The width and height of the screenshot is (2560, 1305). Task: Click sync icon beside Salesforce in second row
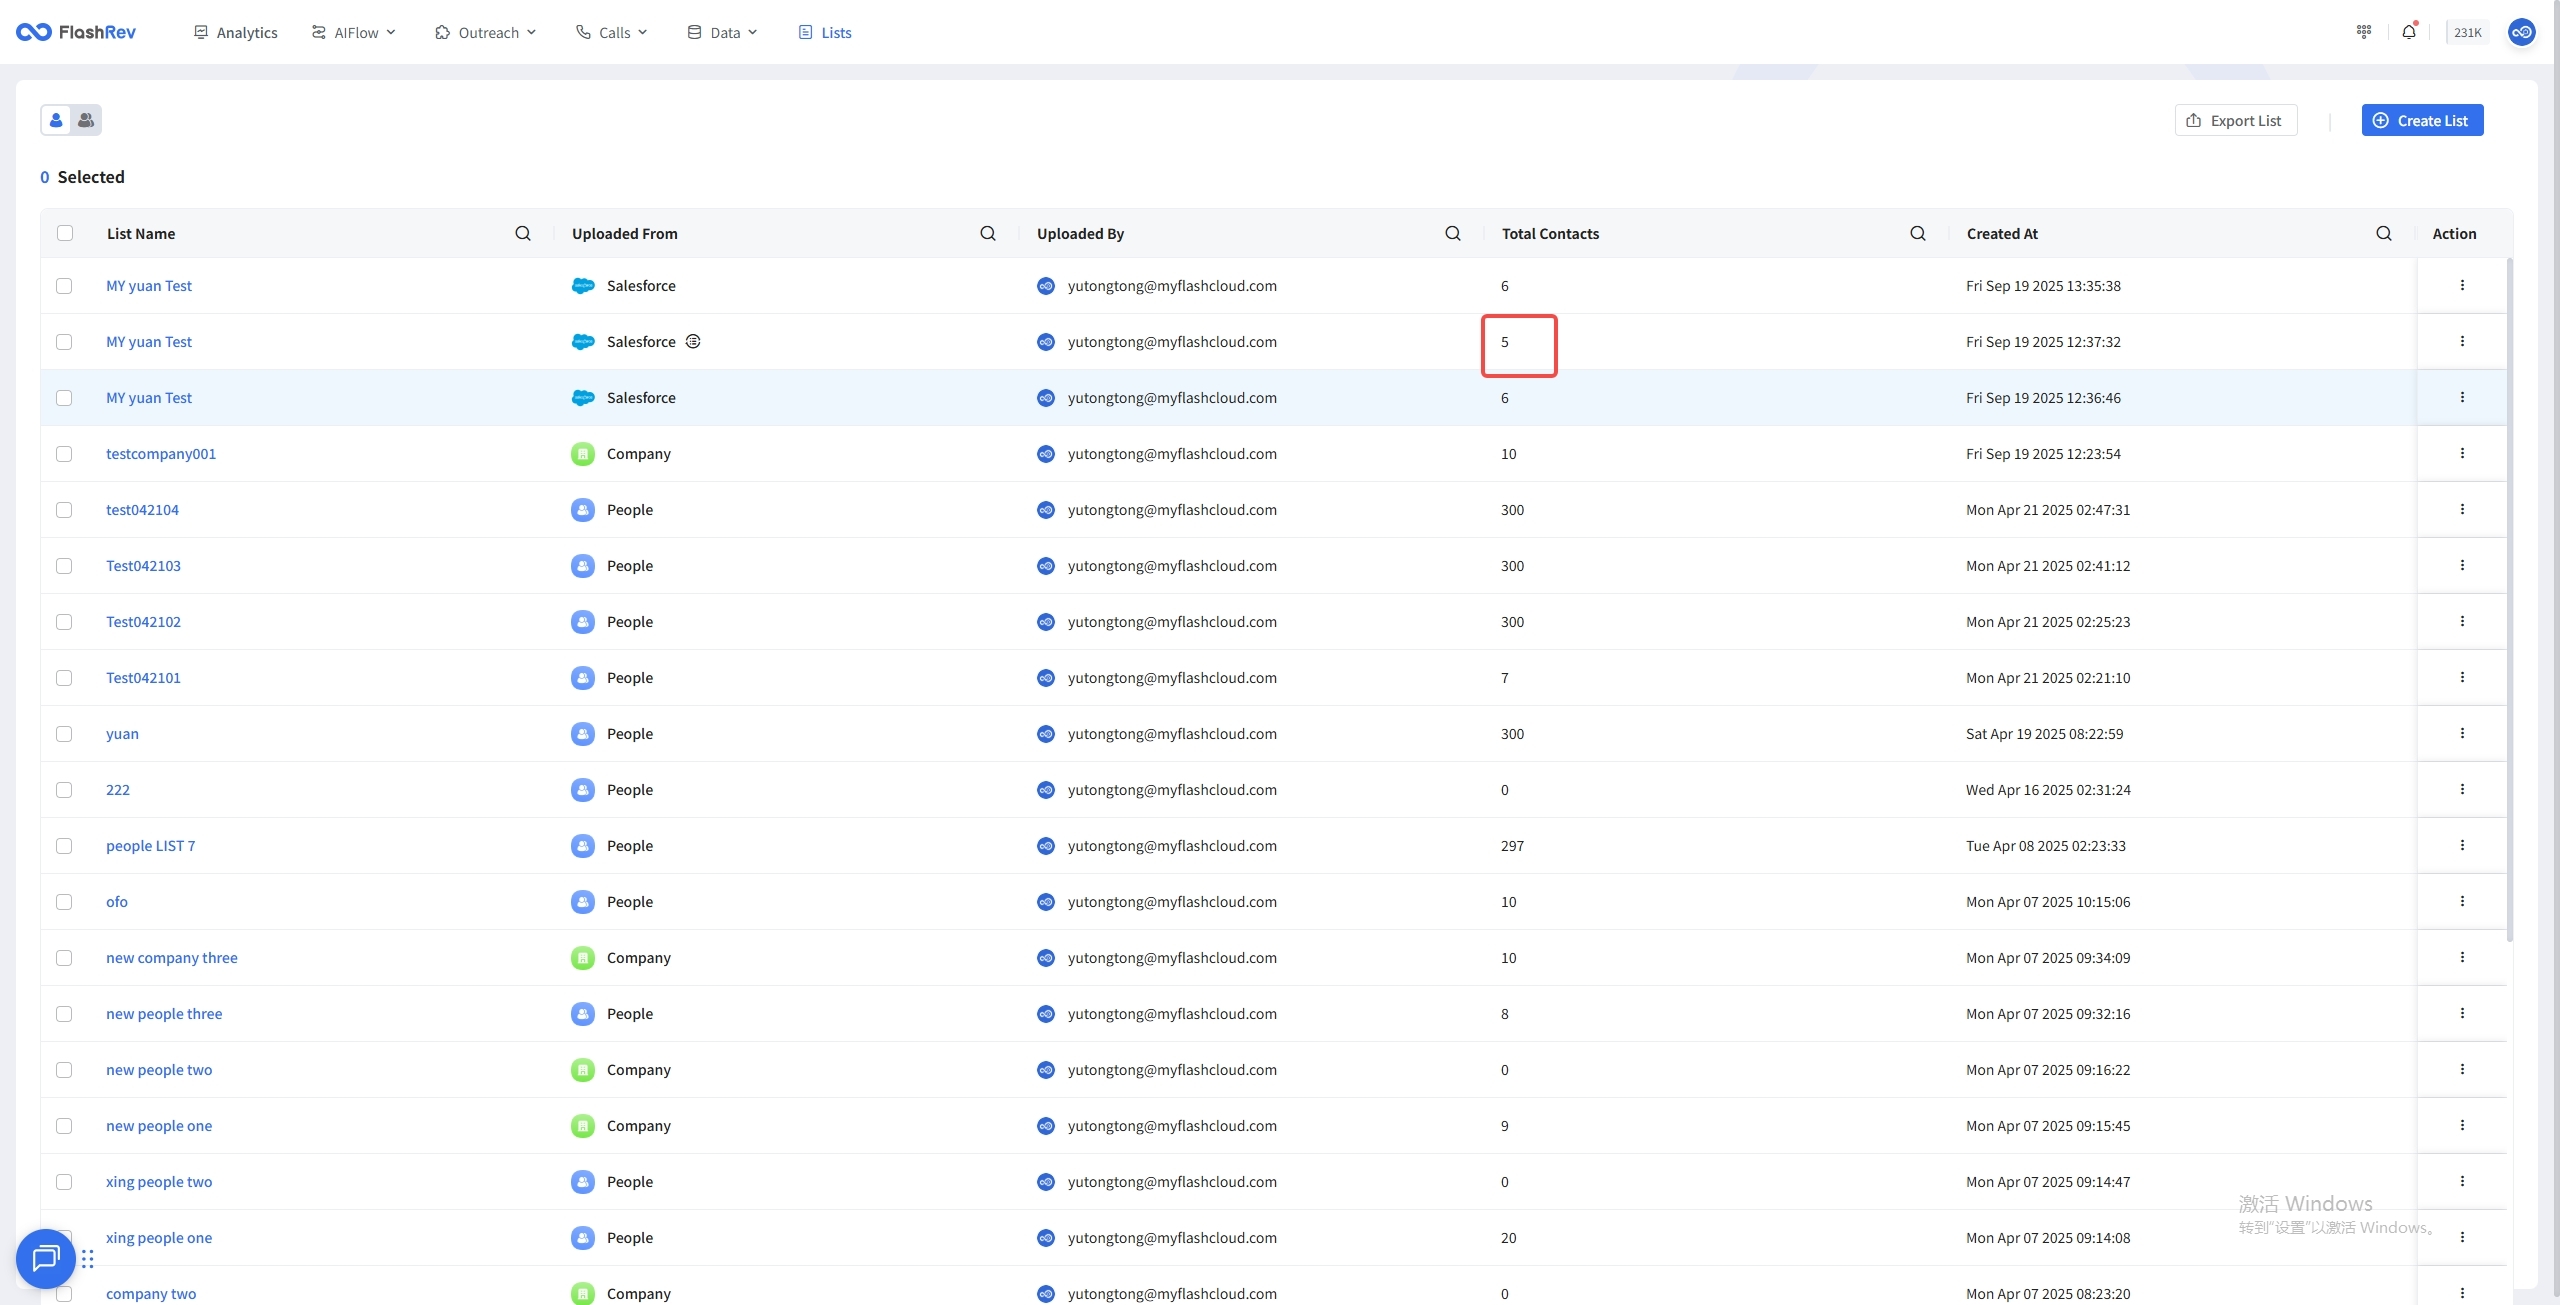click(693, 341)
